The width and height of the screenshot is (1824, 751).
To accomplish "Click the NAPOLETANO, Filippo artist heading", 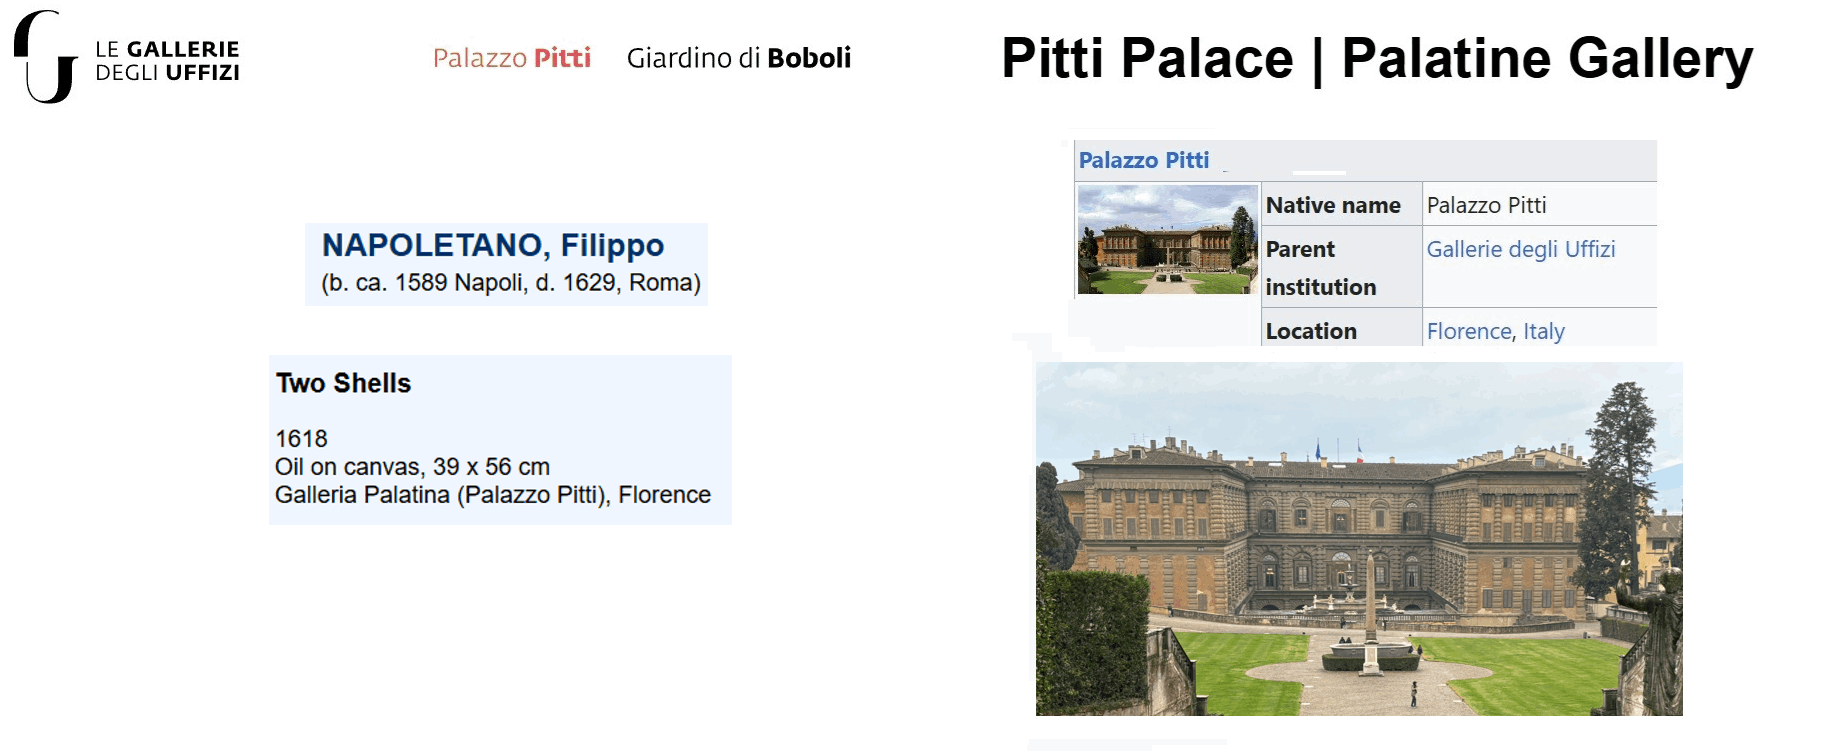I will tap(492, 245).
